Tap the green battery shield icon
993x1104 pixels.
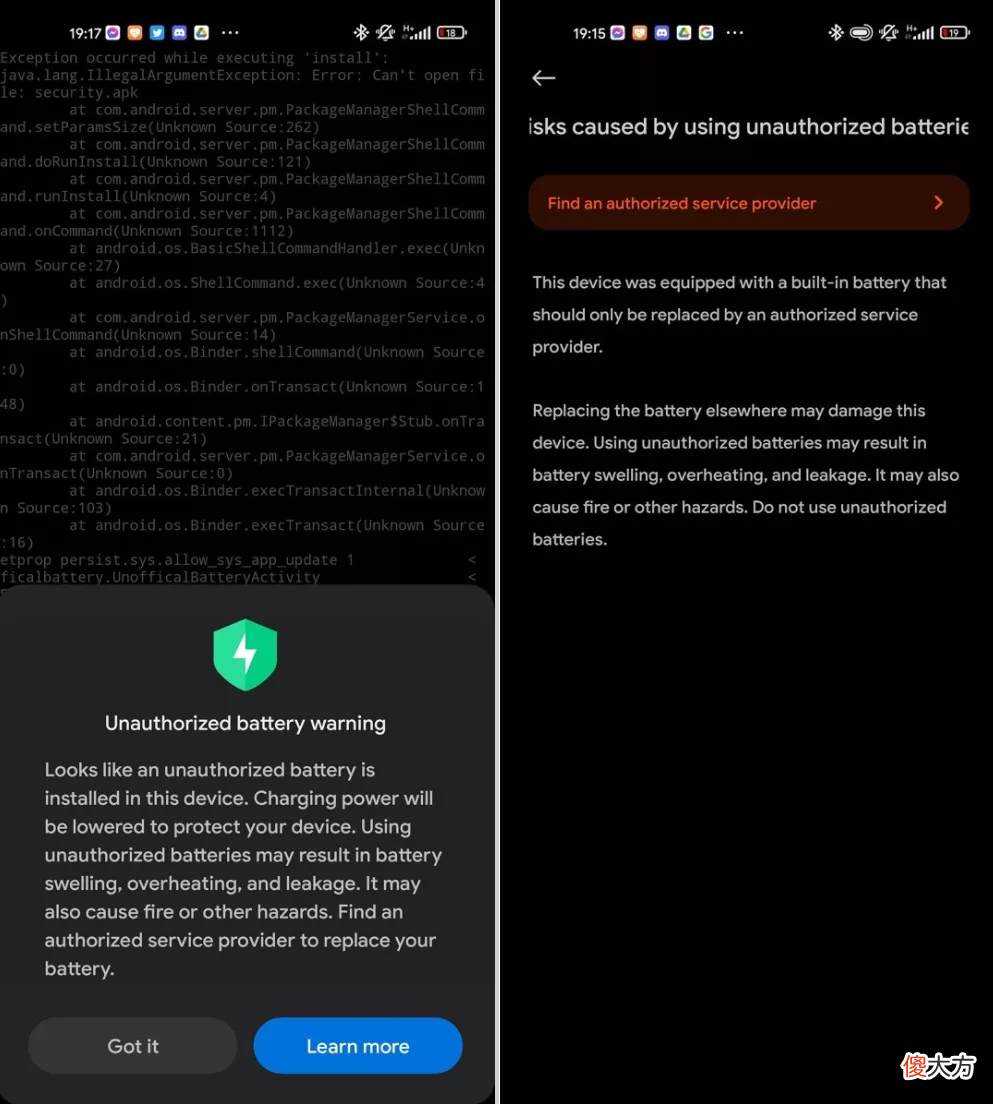click(245, 655)
